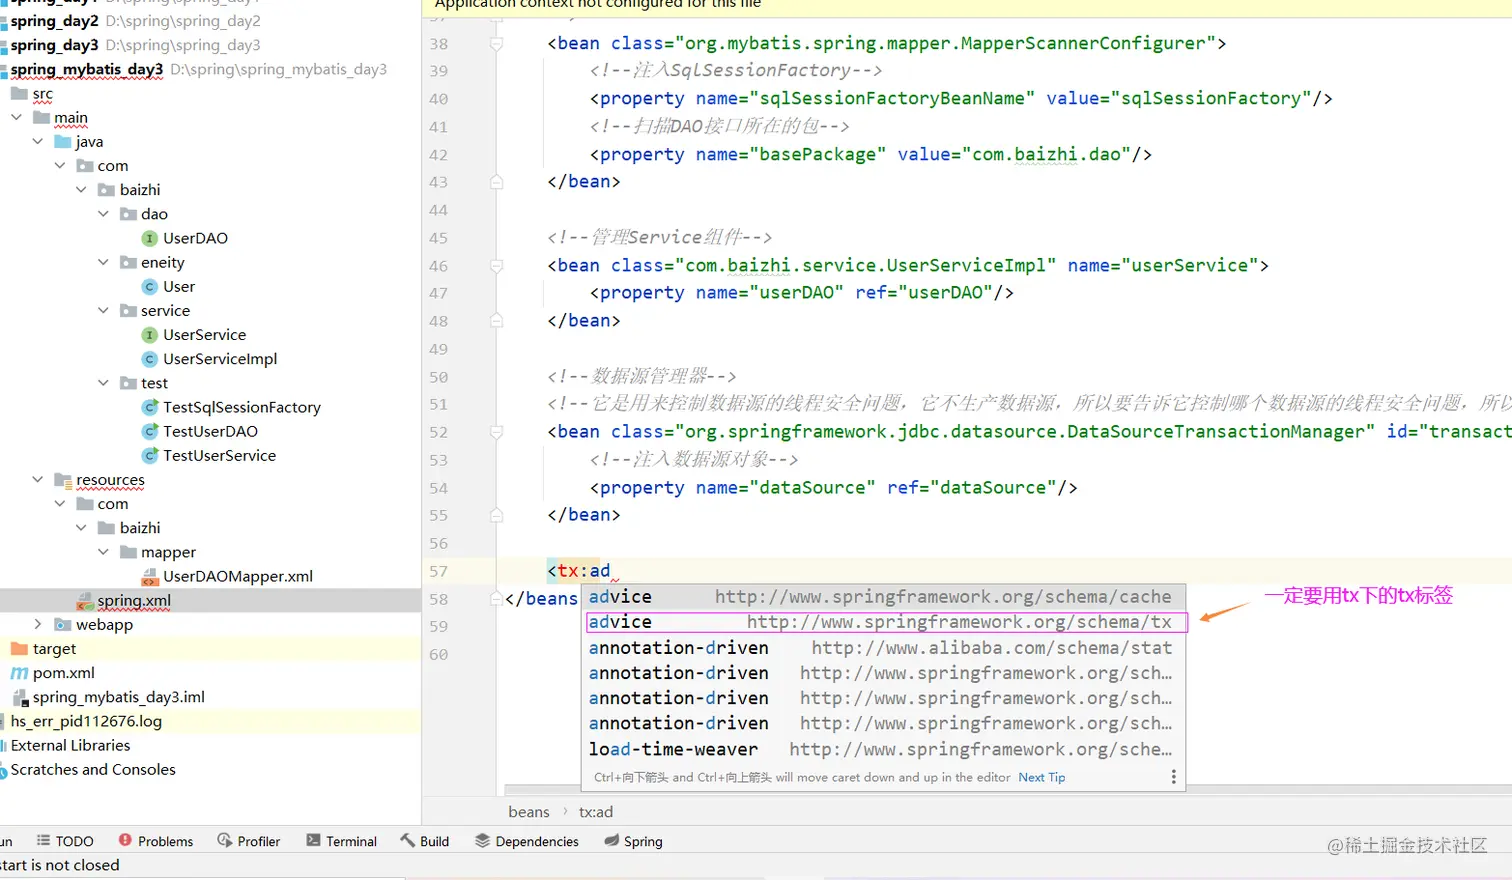Screen dimensions: 1512x880
Task: Click the UserService interface icon
Action: click(150, 335)
